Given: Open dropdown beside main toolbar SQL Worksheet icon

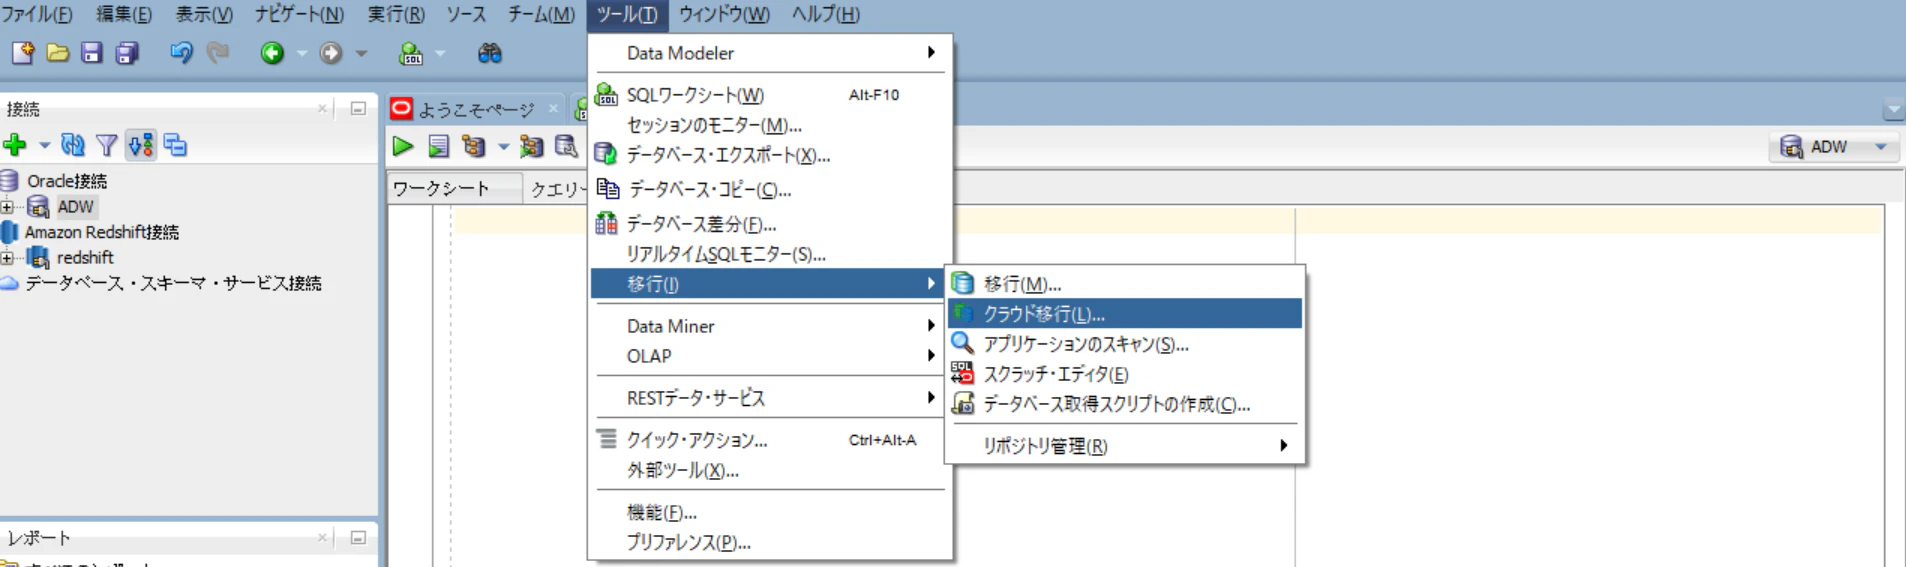Looking at the screenshot, I should point(440,54).
